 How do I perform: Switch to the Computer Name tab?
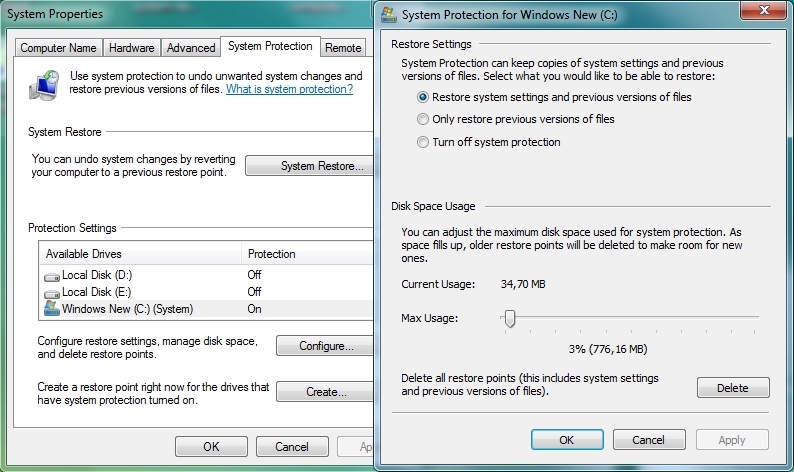pos(58,48)
